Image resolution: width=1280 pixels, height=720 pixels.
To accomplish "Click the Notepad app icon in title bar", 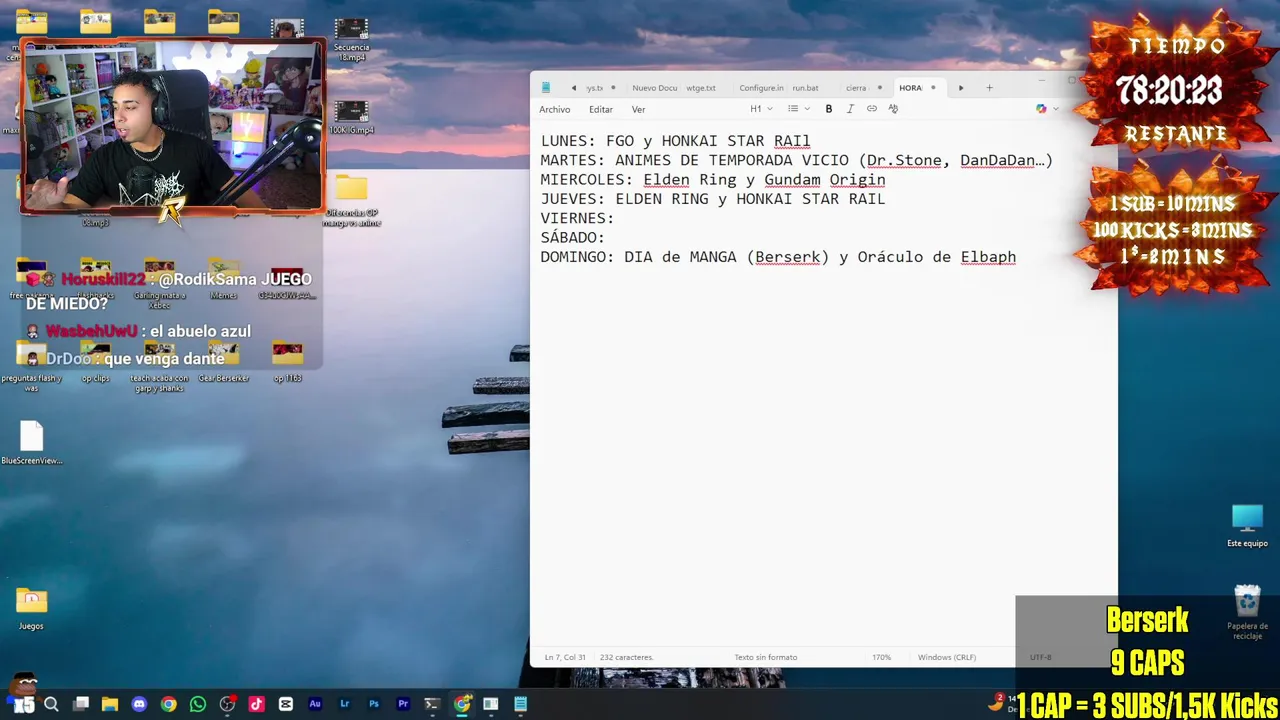I will (x=546, y=88).
